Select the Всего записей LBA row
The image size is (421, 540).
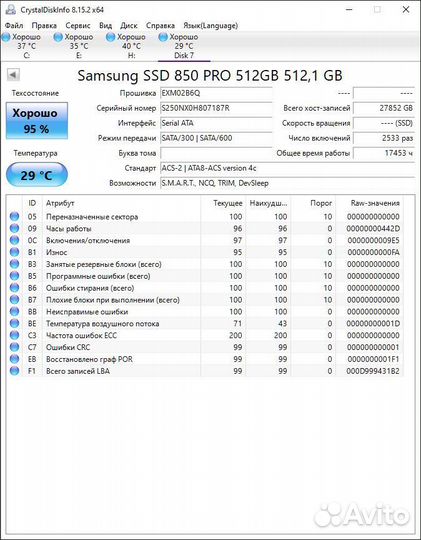pos(205,371)
